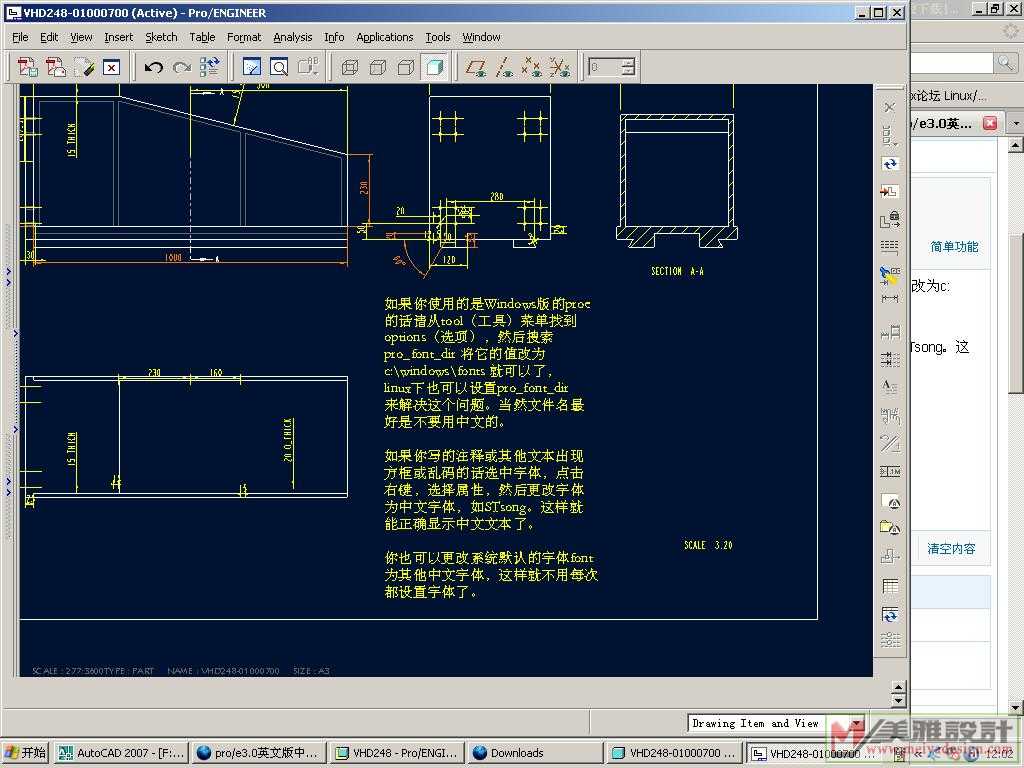Click the grayed Redo arrow icon
1024x768 pixels.
[x=182, y=67]
